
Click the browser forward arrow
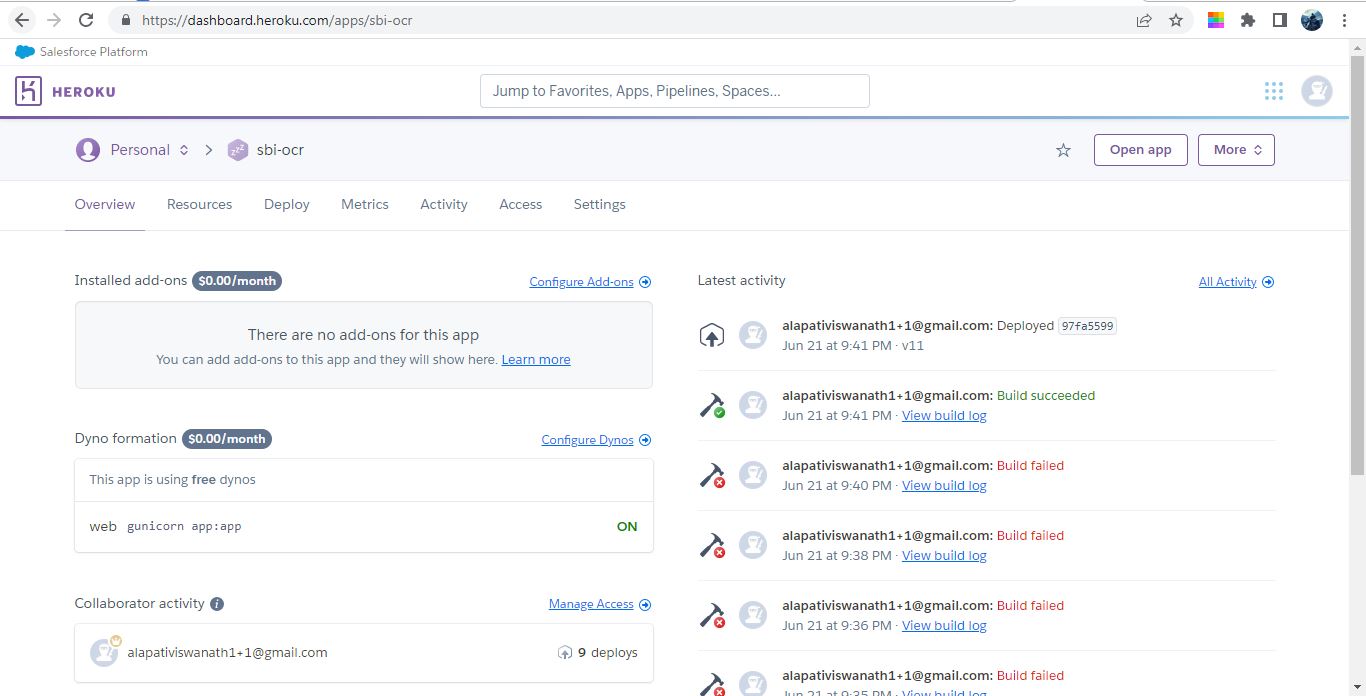pyautogui.click(x=54, y=20)
